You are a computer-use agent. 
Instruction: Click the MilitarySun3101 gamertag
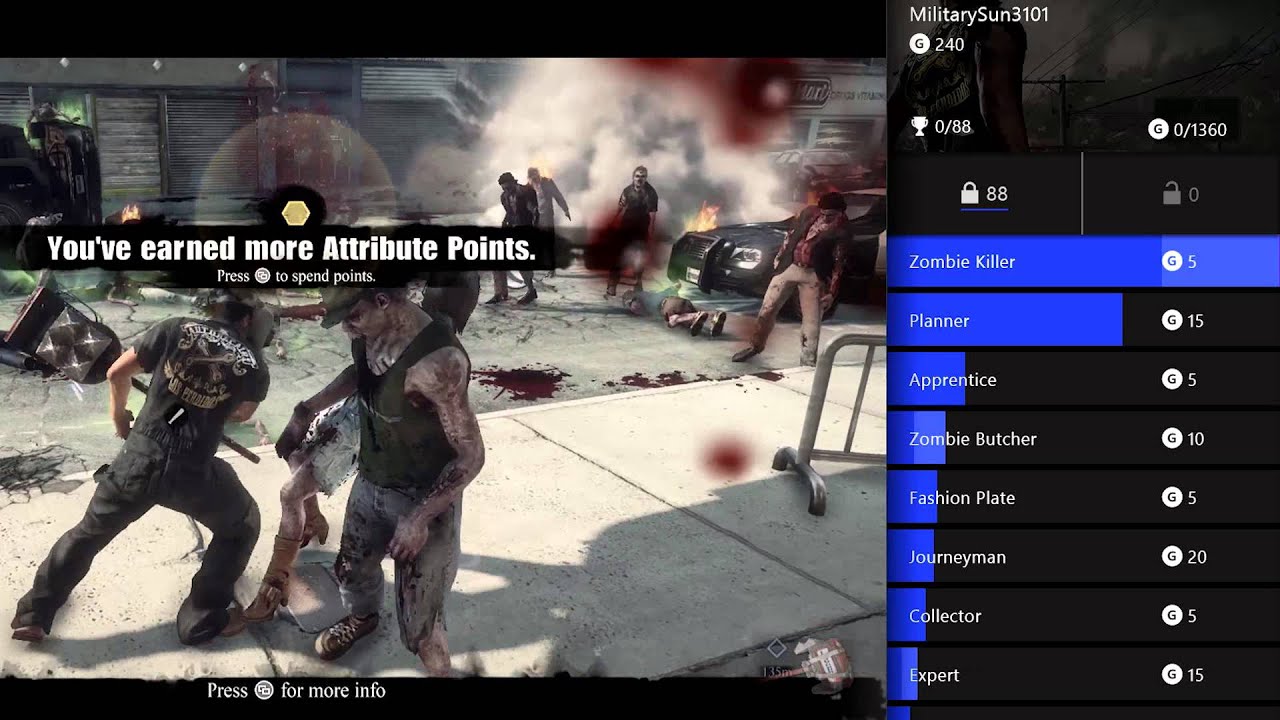click(979, 15)
